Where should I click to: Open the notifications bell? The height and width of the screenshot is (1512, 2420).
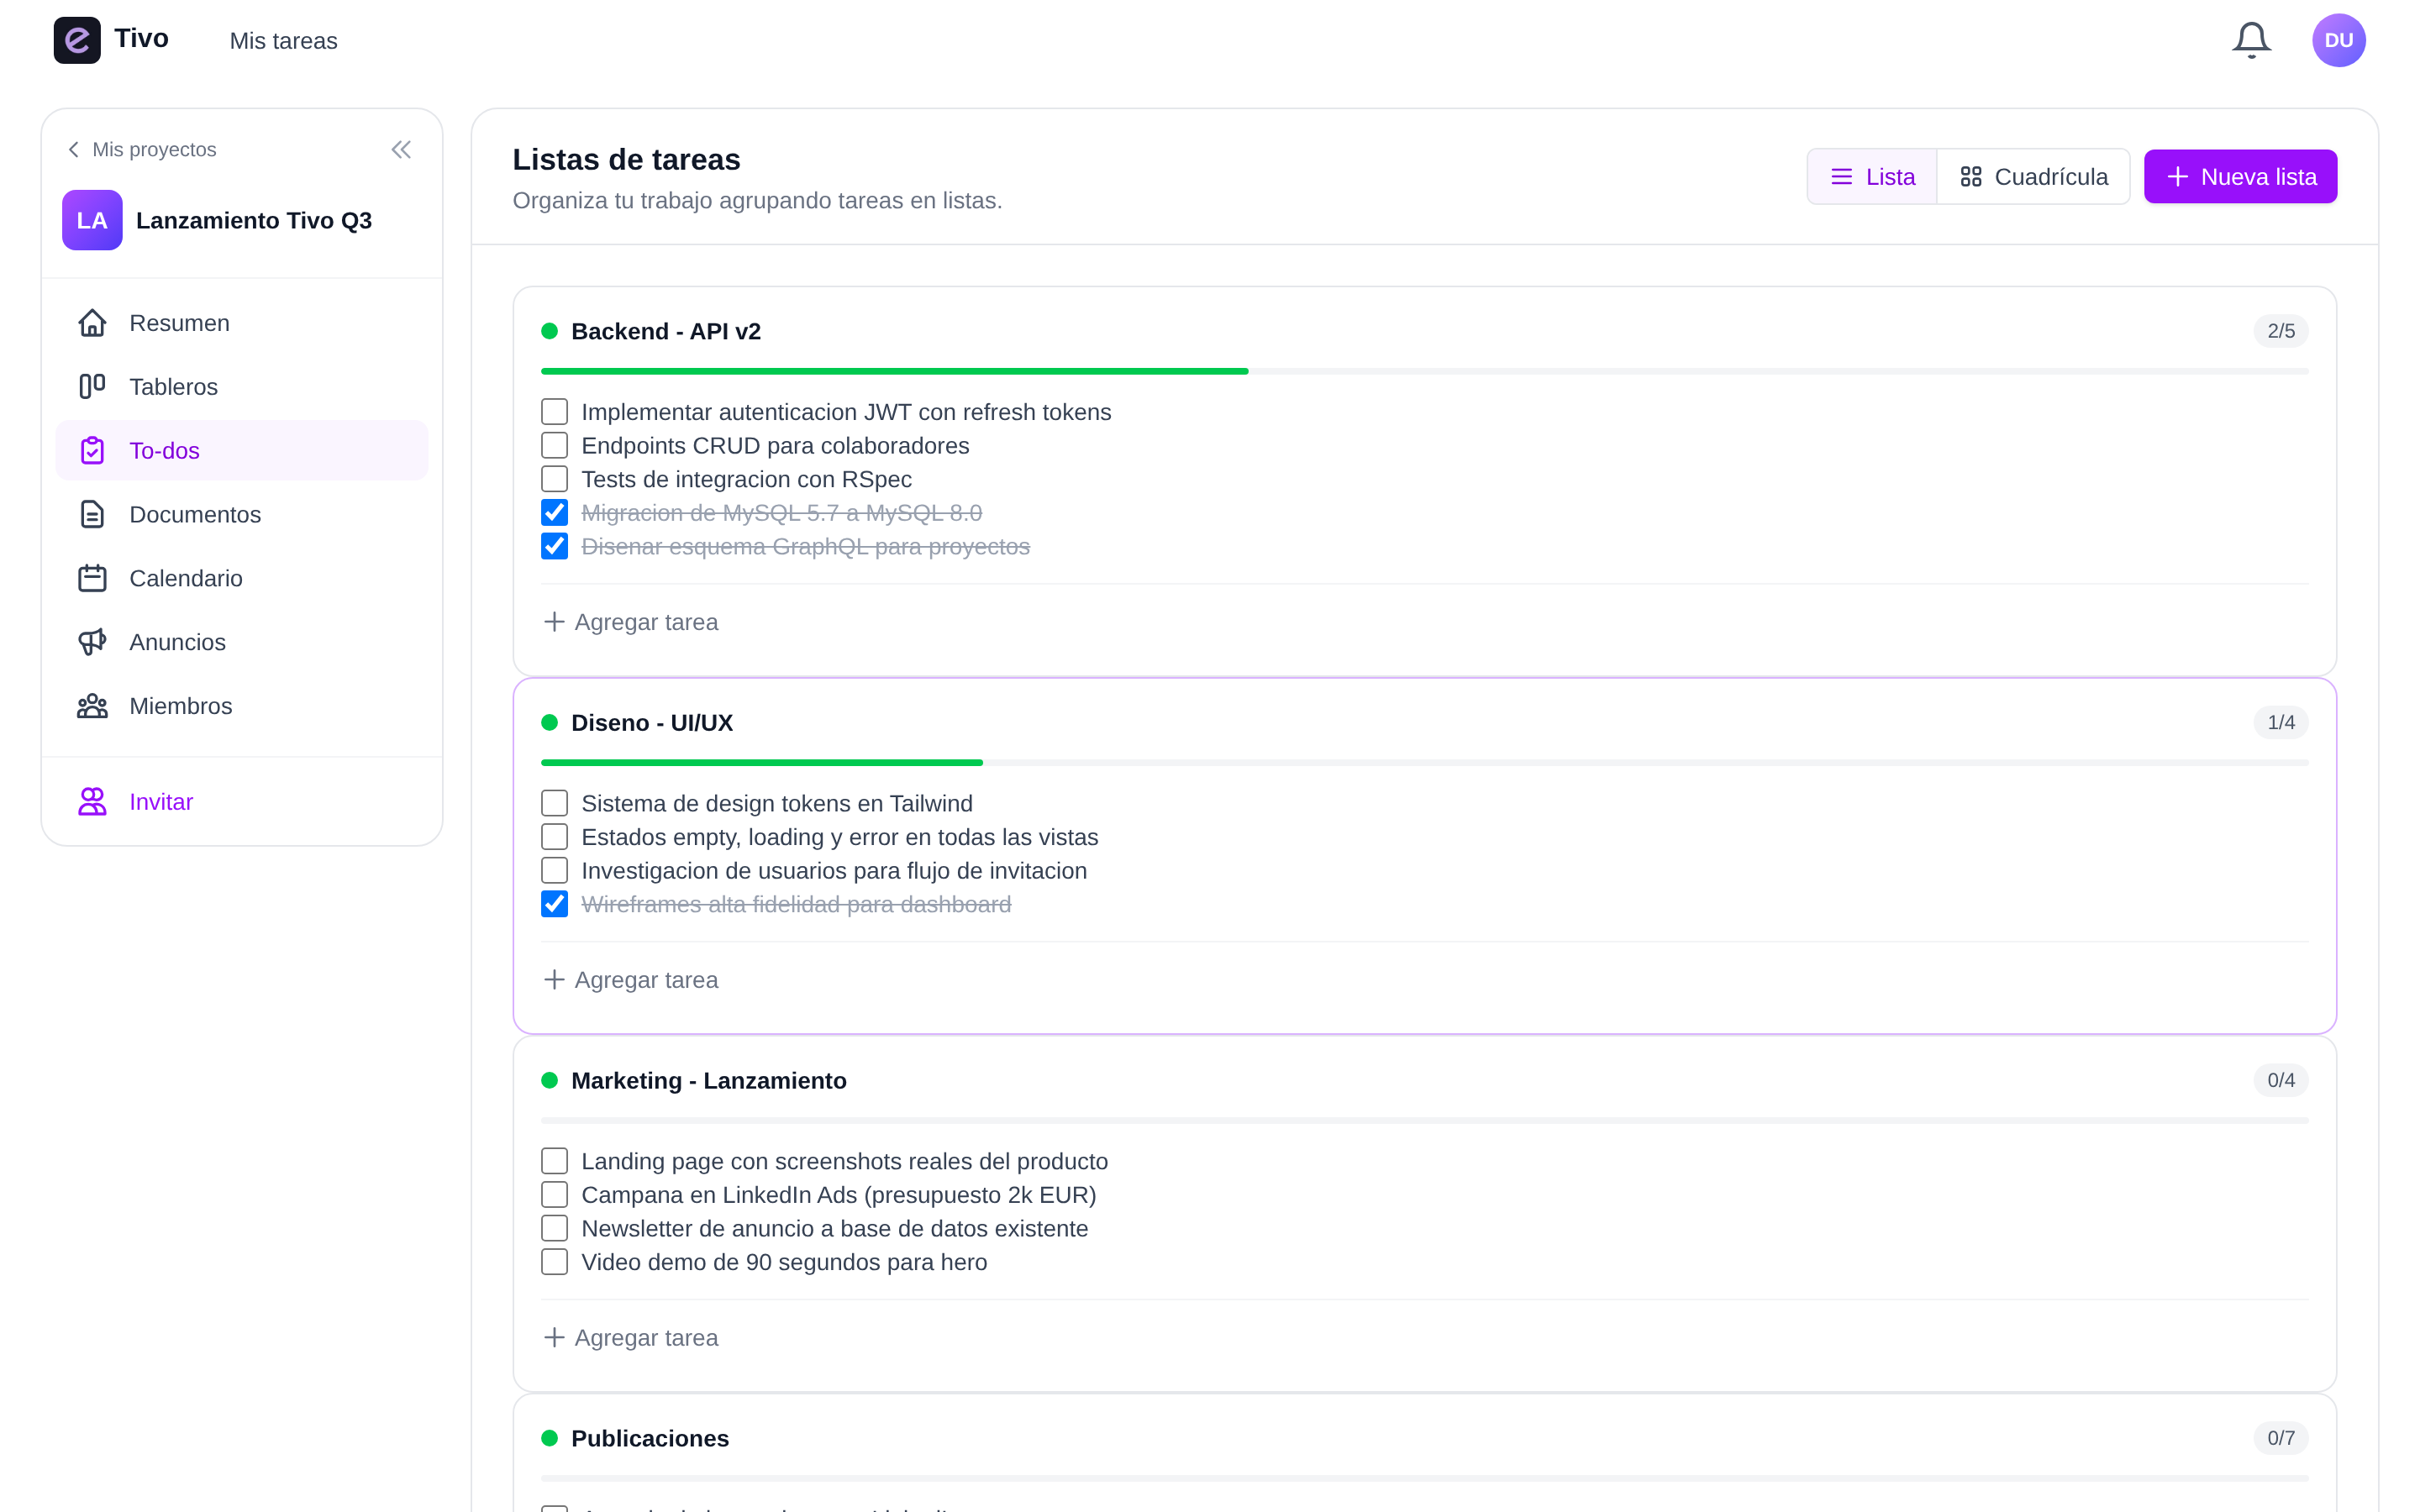(2251, 40)
